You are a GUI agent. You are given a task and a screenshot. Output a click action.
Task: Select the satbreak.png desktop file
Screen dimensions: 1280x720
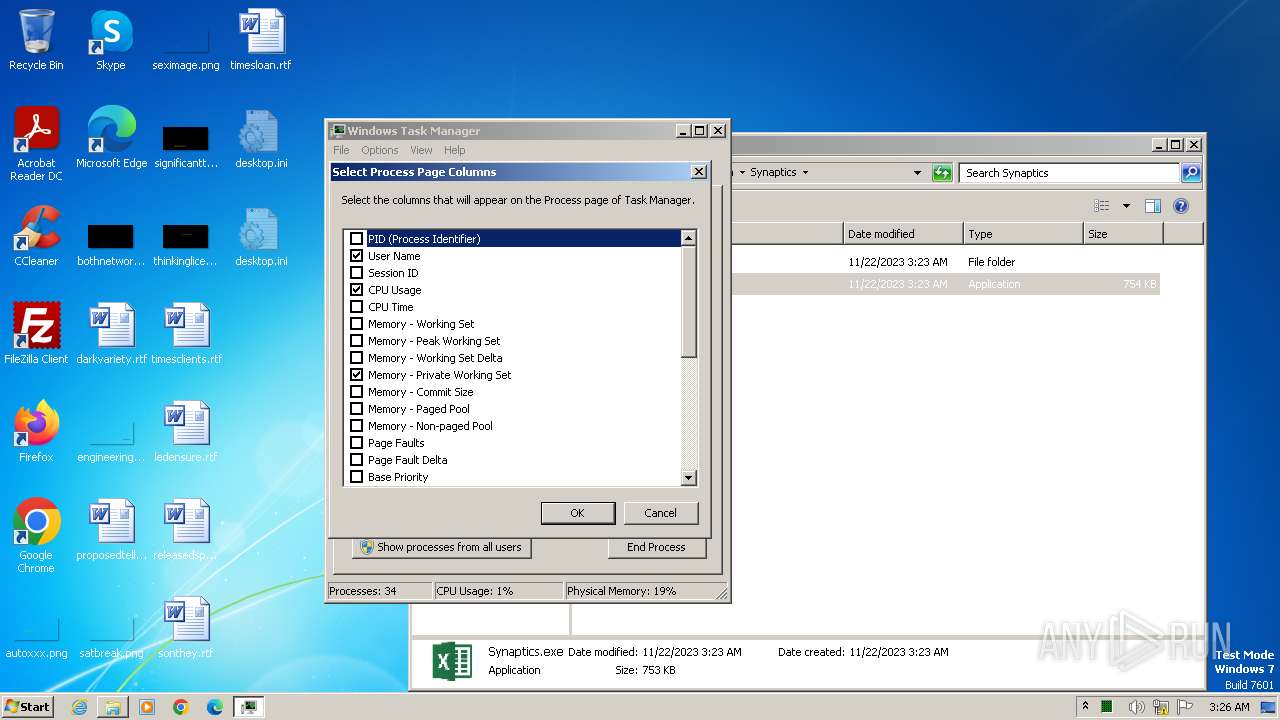point(111,640)
